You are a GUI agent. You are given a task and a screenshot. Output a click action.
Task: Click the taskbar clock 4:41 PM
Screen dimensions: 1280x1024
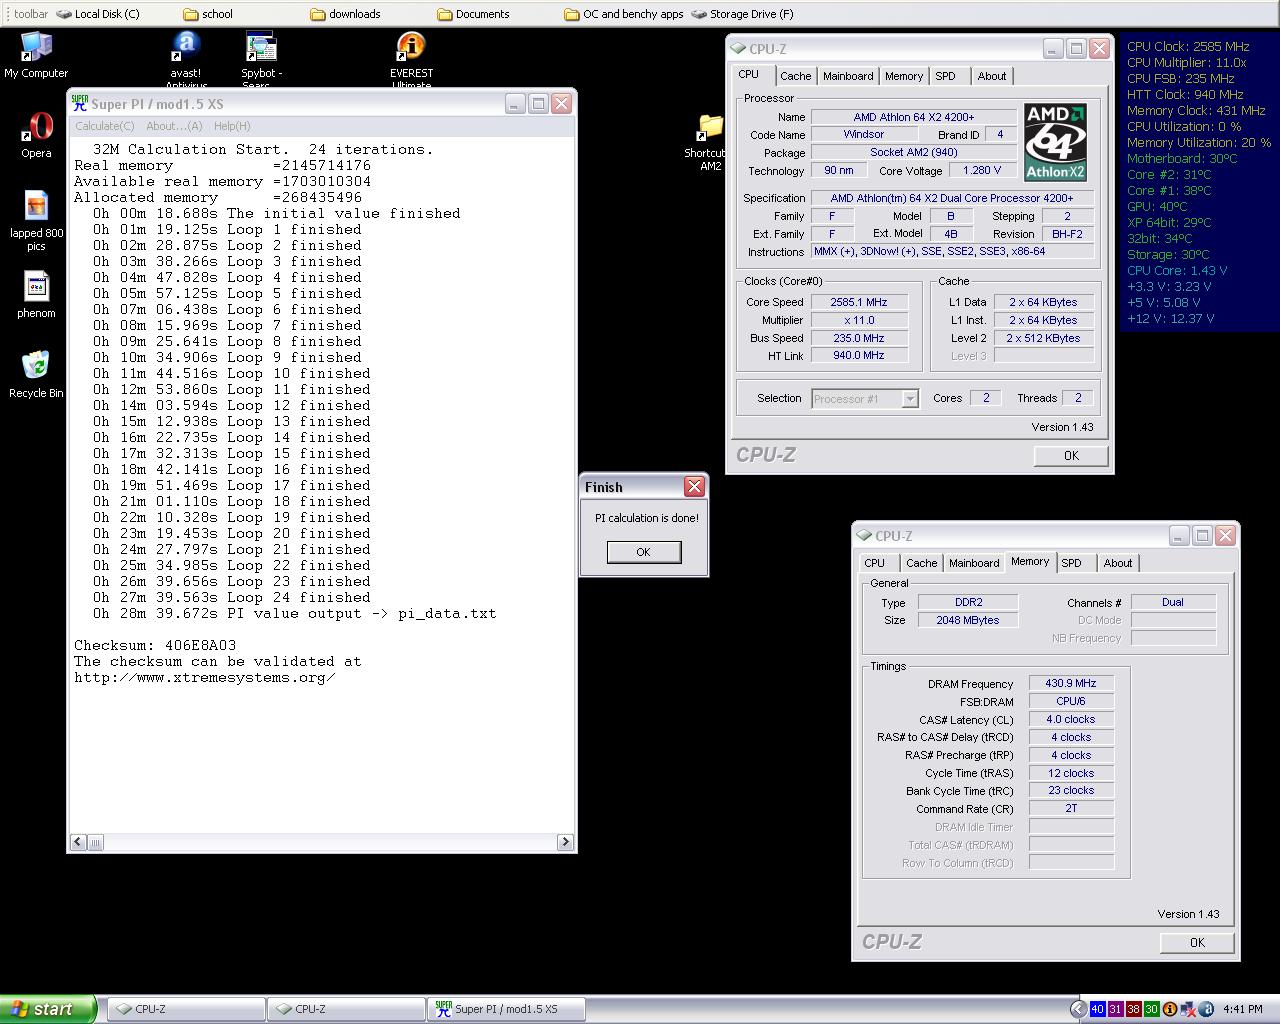pyautogui.click(x=1242, y=1009)
